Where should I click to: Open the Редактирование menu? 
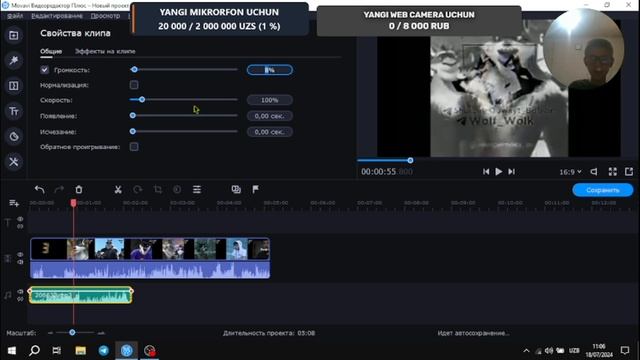click(x=57, y=16)
